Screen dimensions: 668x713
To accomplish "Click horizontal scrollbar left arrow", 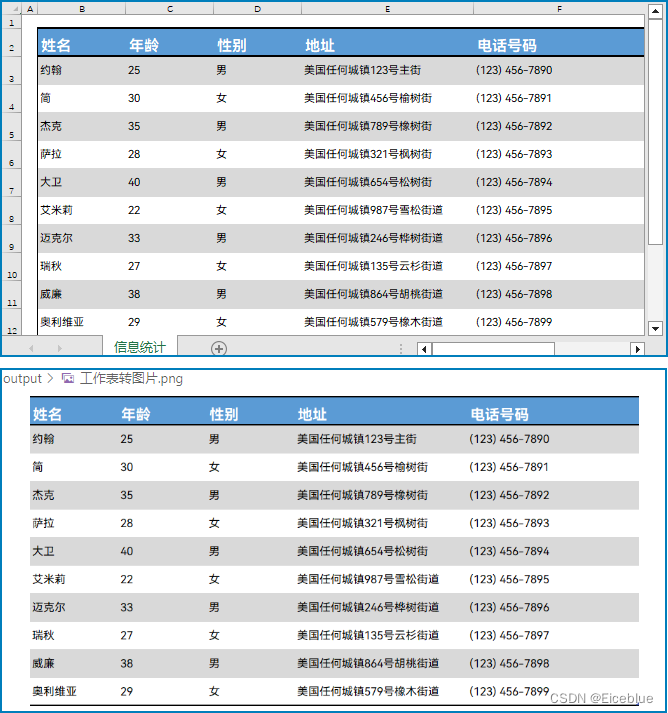I will pyautogui.click(x=424, y=349).
